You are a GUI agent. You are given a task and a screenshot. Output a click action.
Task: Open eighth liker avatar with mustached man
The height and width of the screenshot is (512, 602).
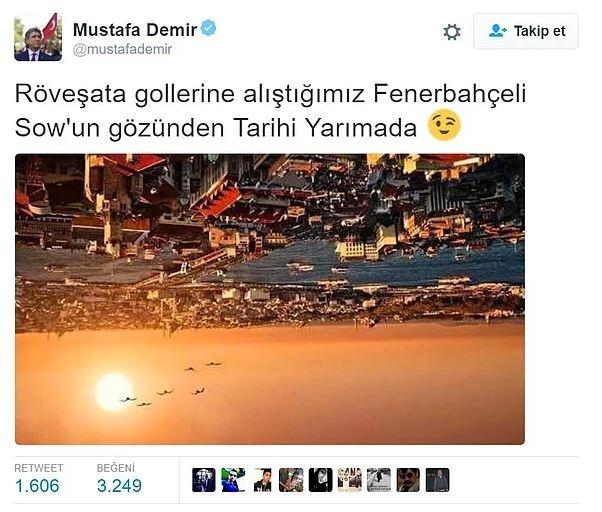[408, 480]
